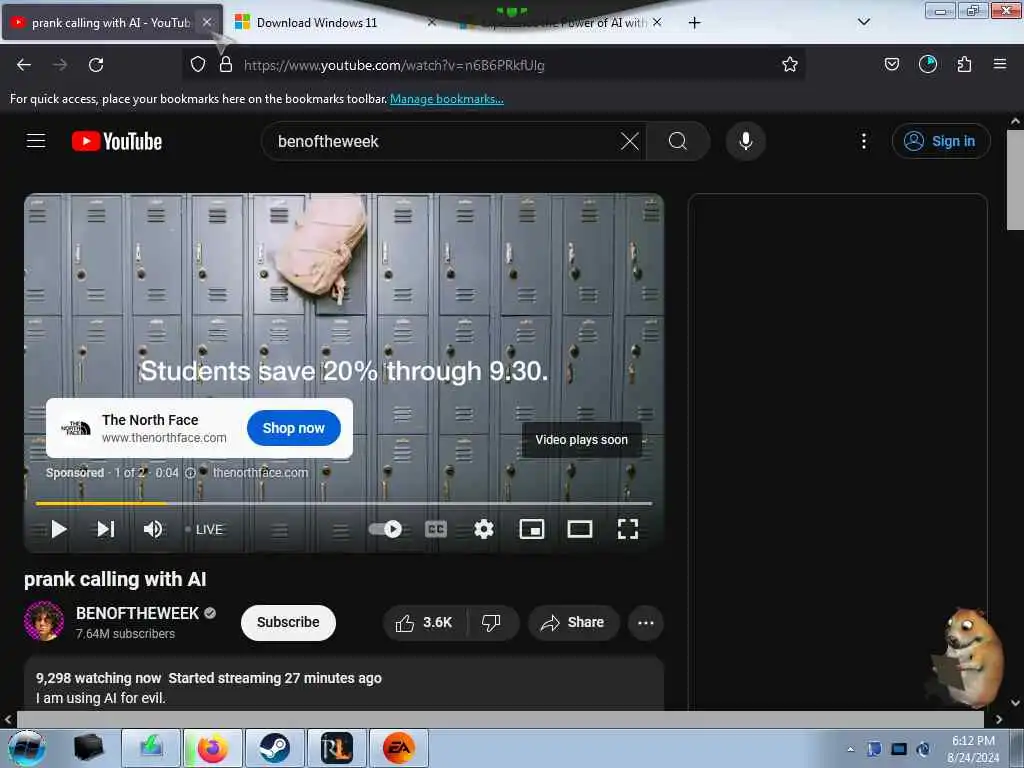Click the ad info icon beside 0:04
The width and height of the screenshot is (1024, 768).
tap(190, 473)
